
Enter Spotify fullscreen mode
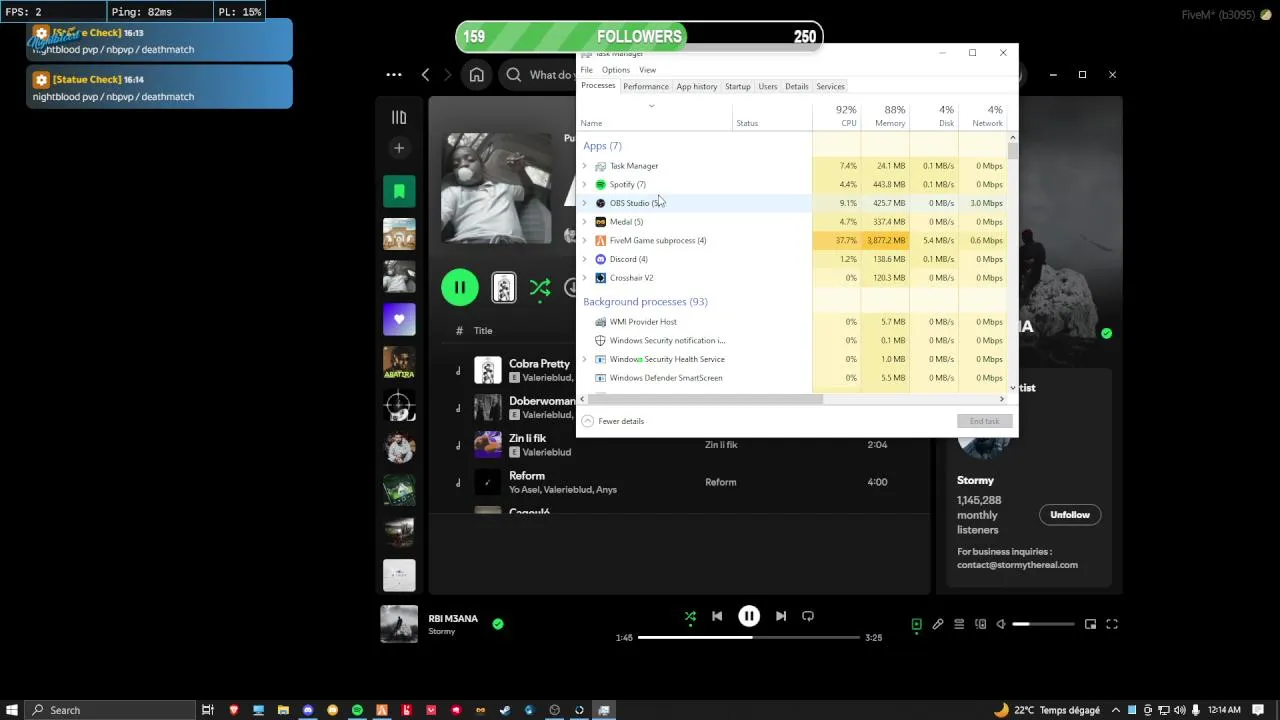point(1112,624)
